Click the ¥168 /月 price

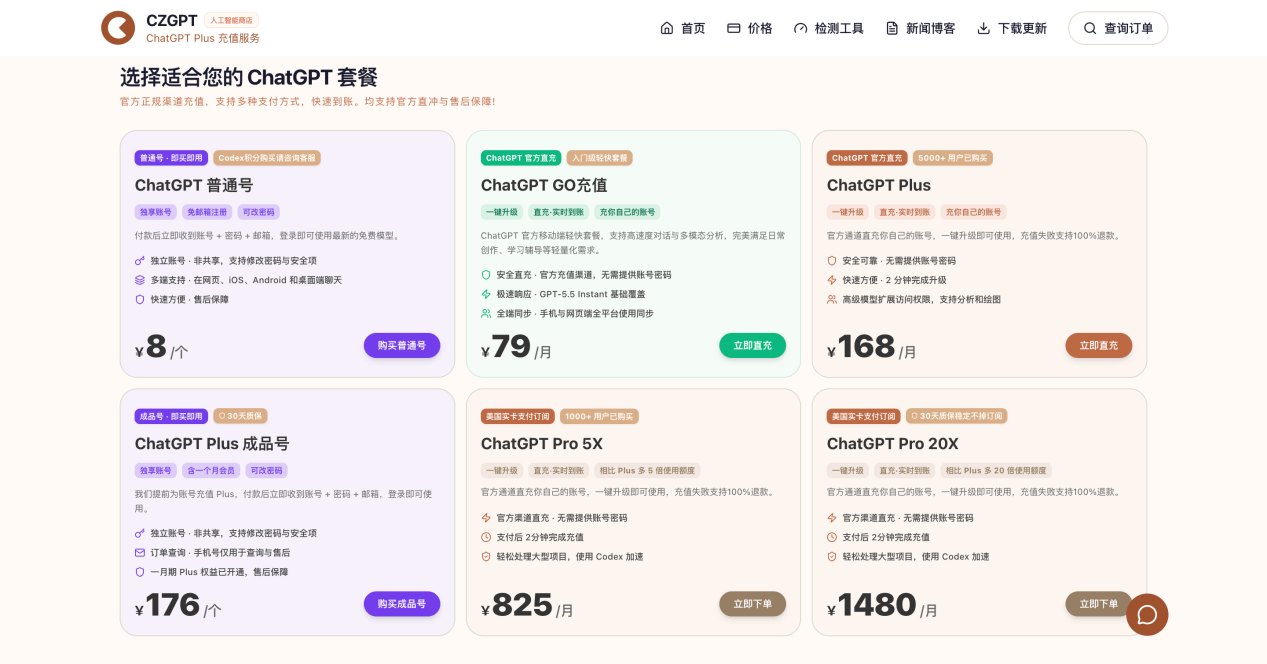click(871, 347)
